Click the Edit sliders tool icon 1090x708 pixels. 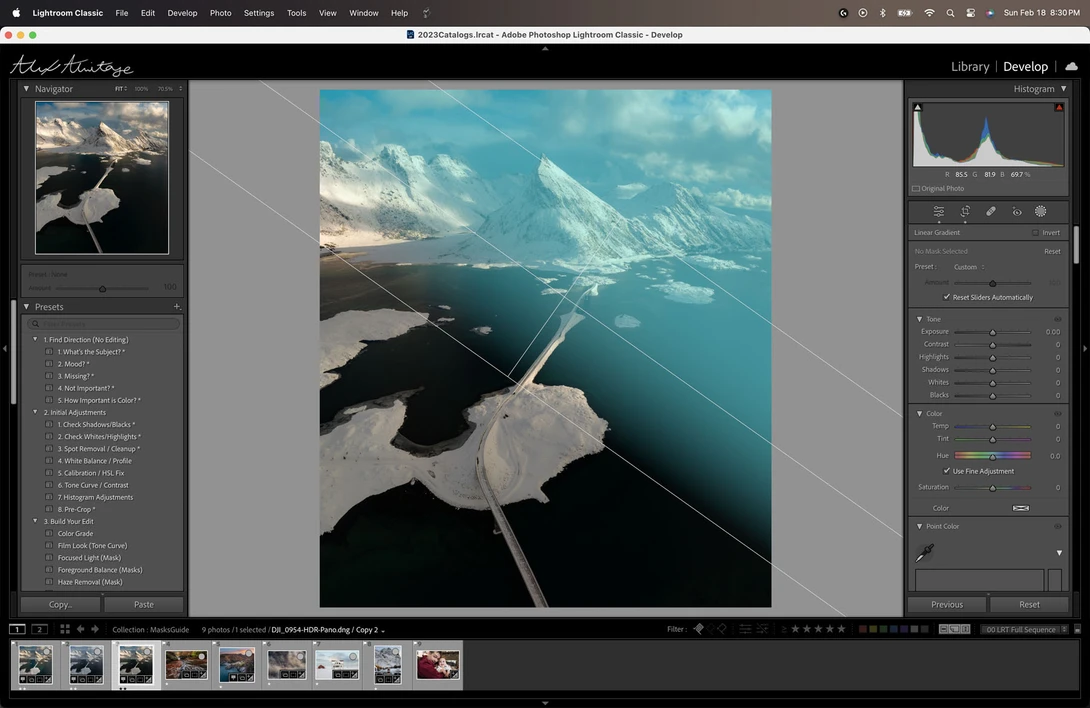click(x=938, y=211)
